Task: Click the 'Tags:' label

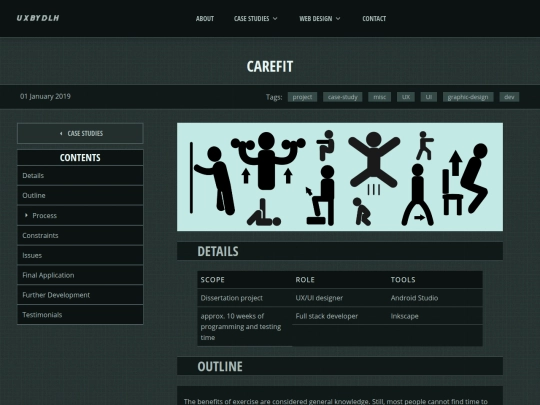Action: [274, 97]
